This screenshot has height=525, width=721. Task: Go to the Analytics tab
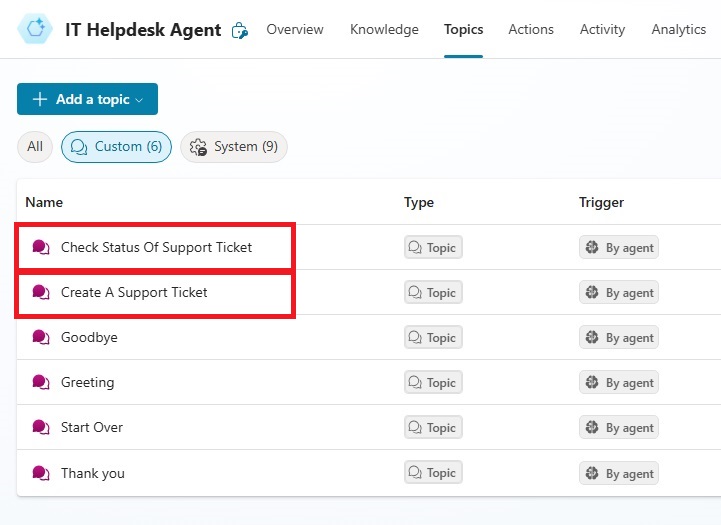click(x=678, y=29)
